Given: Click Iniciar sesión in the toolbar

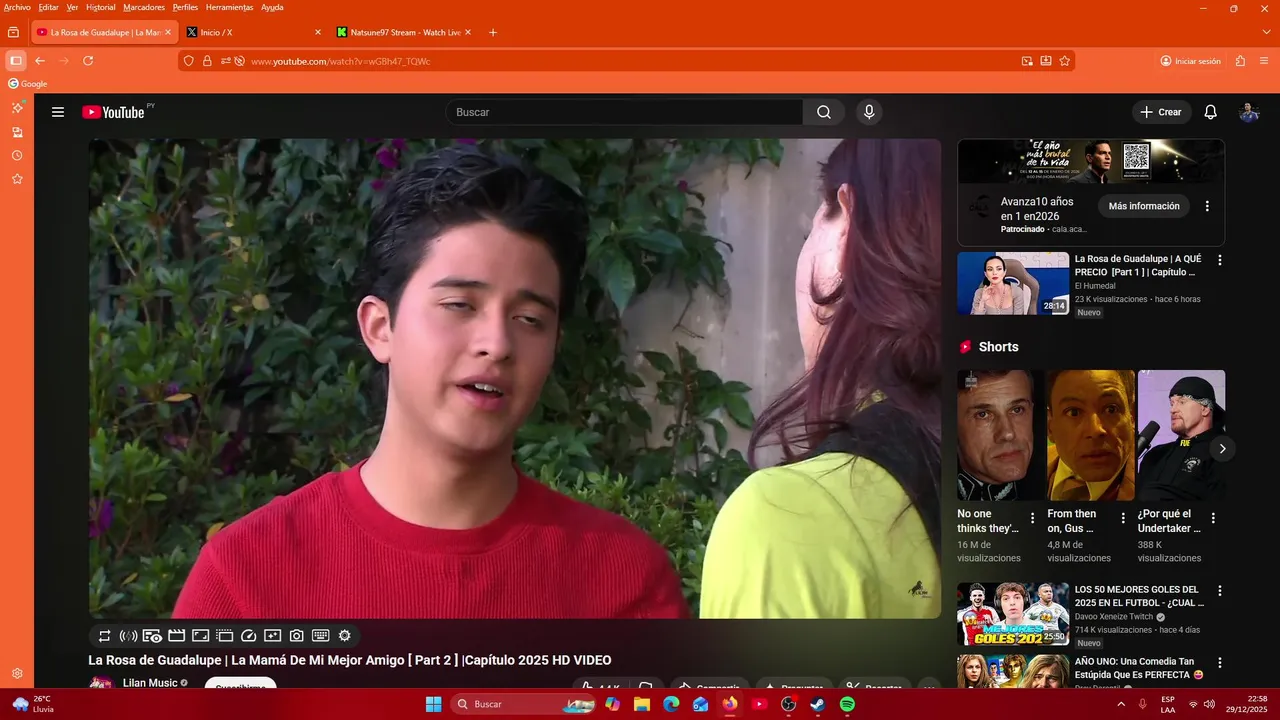Looking at the screenshot, I should point(1190,61).
